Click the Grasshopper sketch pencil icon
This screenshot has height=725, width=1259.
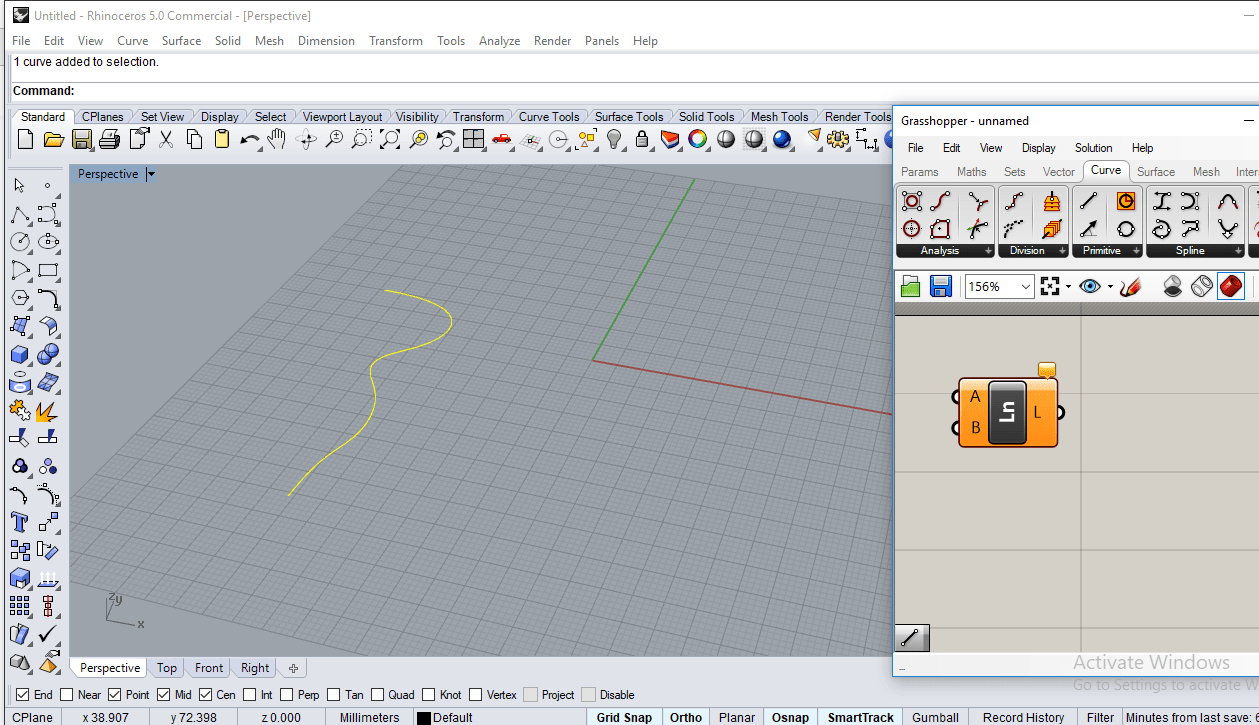[1131, 287]
